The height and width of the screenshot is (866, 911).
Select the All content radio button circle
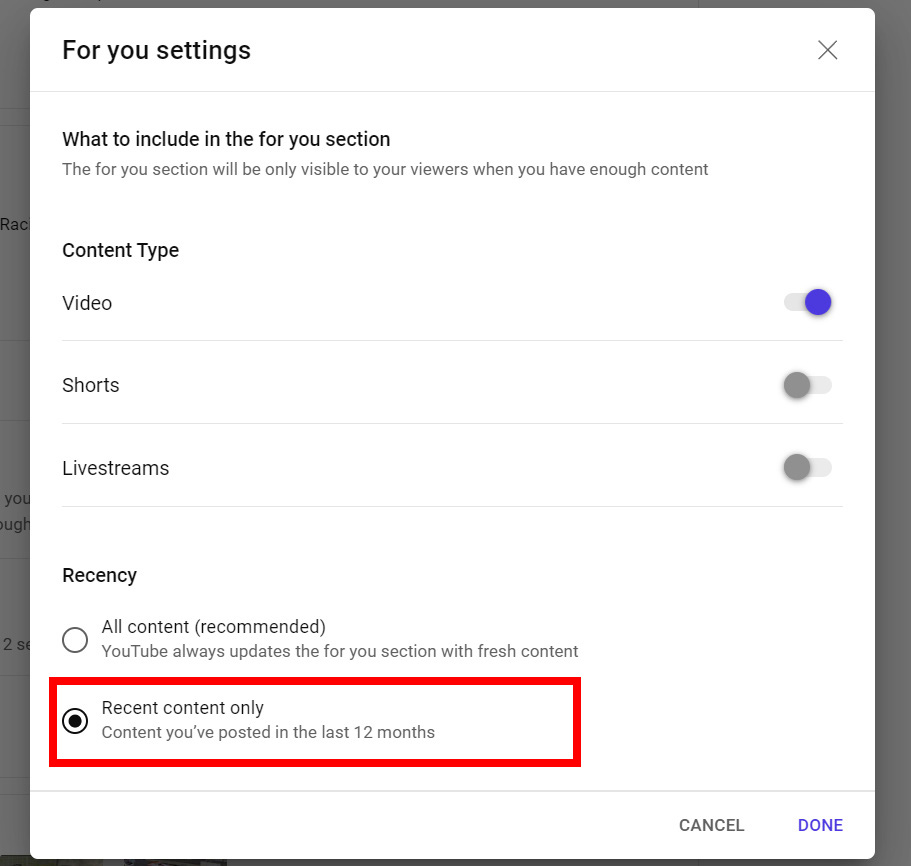(75, 639)
